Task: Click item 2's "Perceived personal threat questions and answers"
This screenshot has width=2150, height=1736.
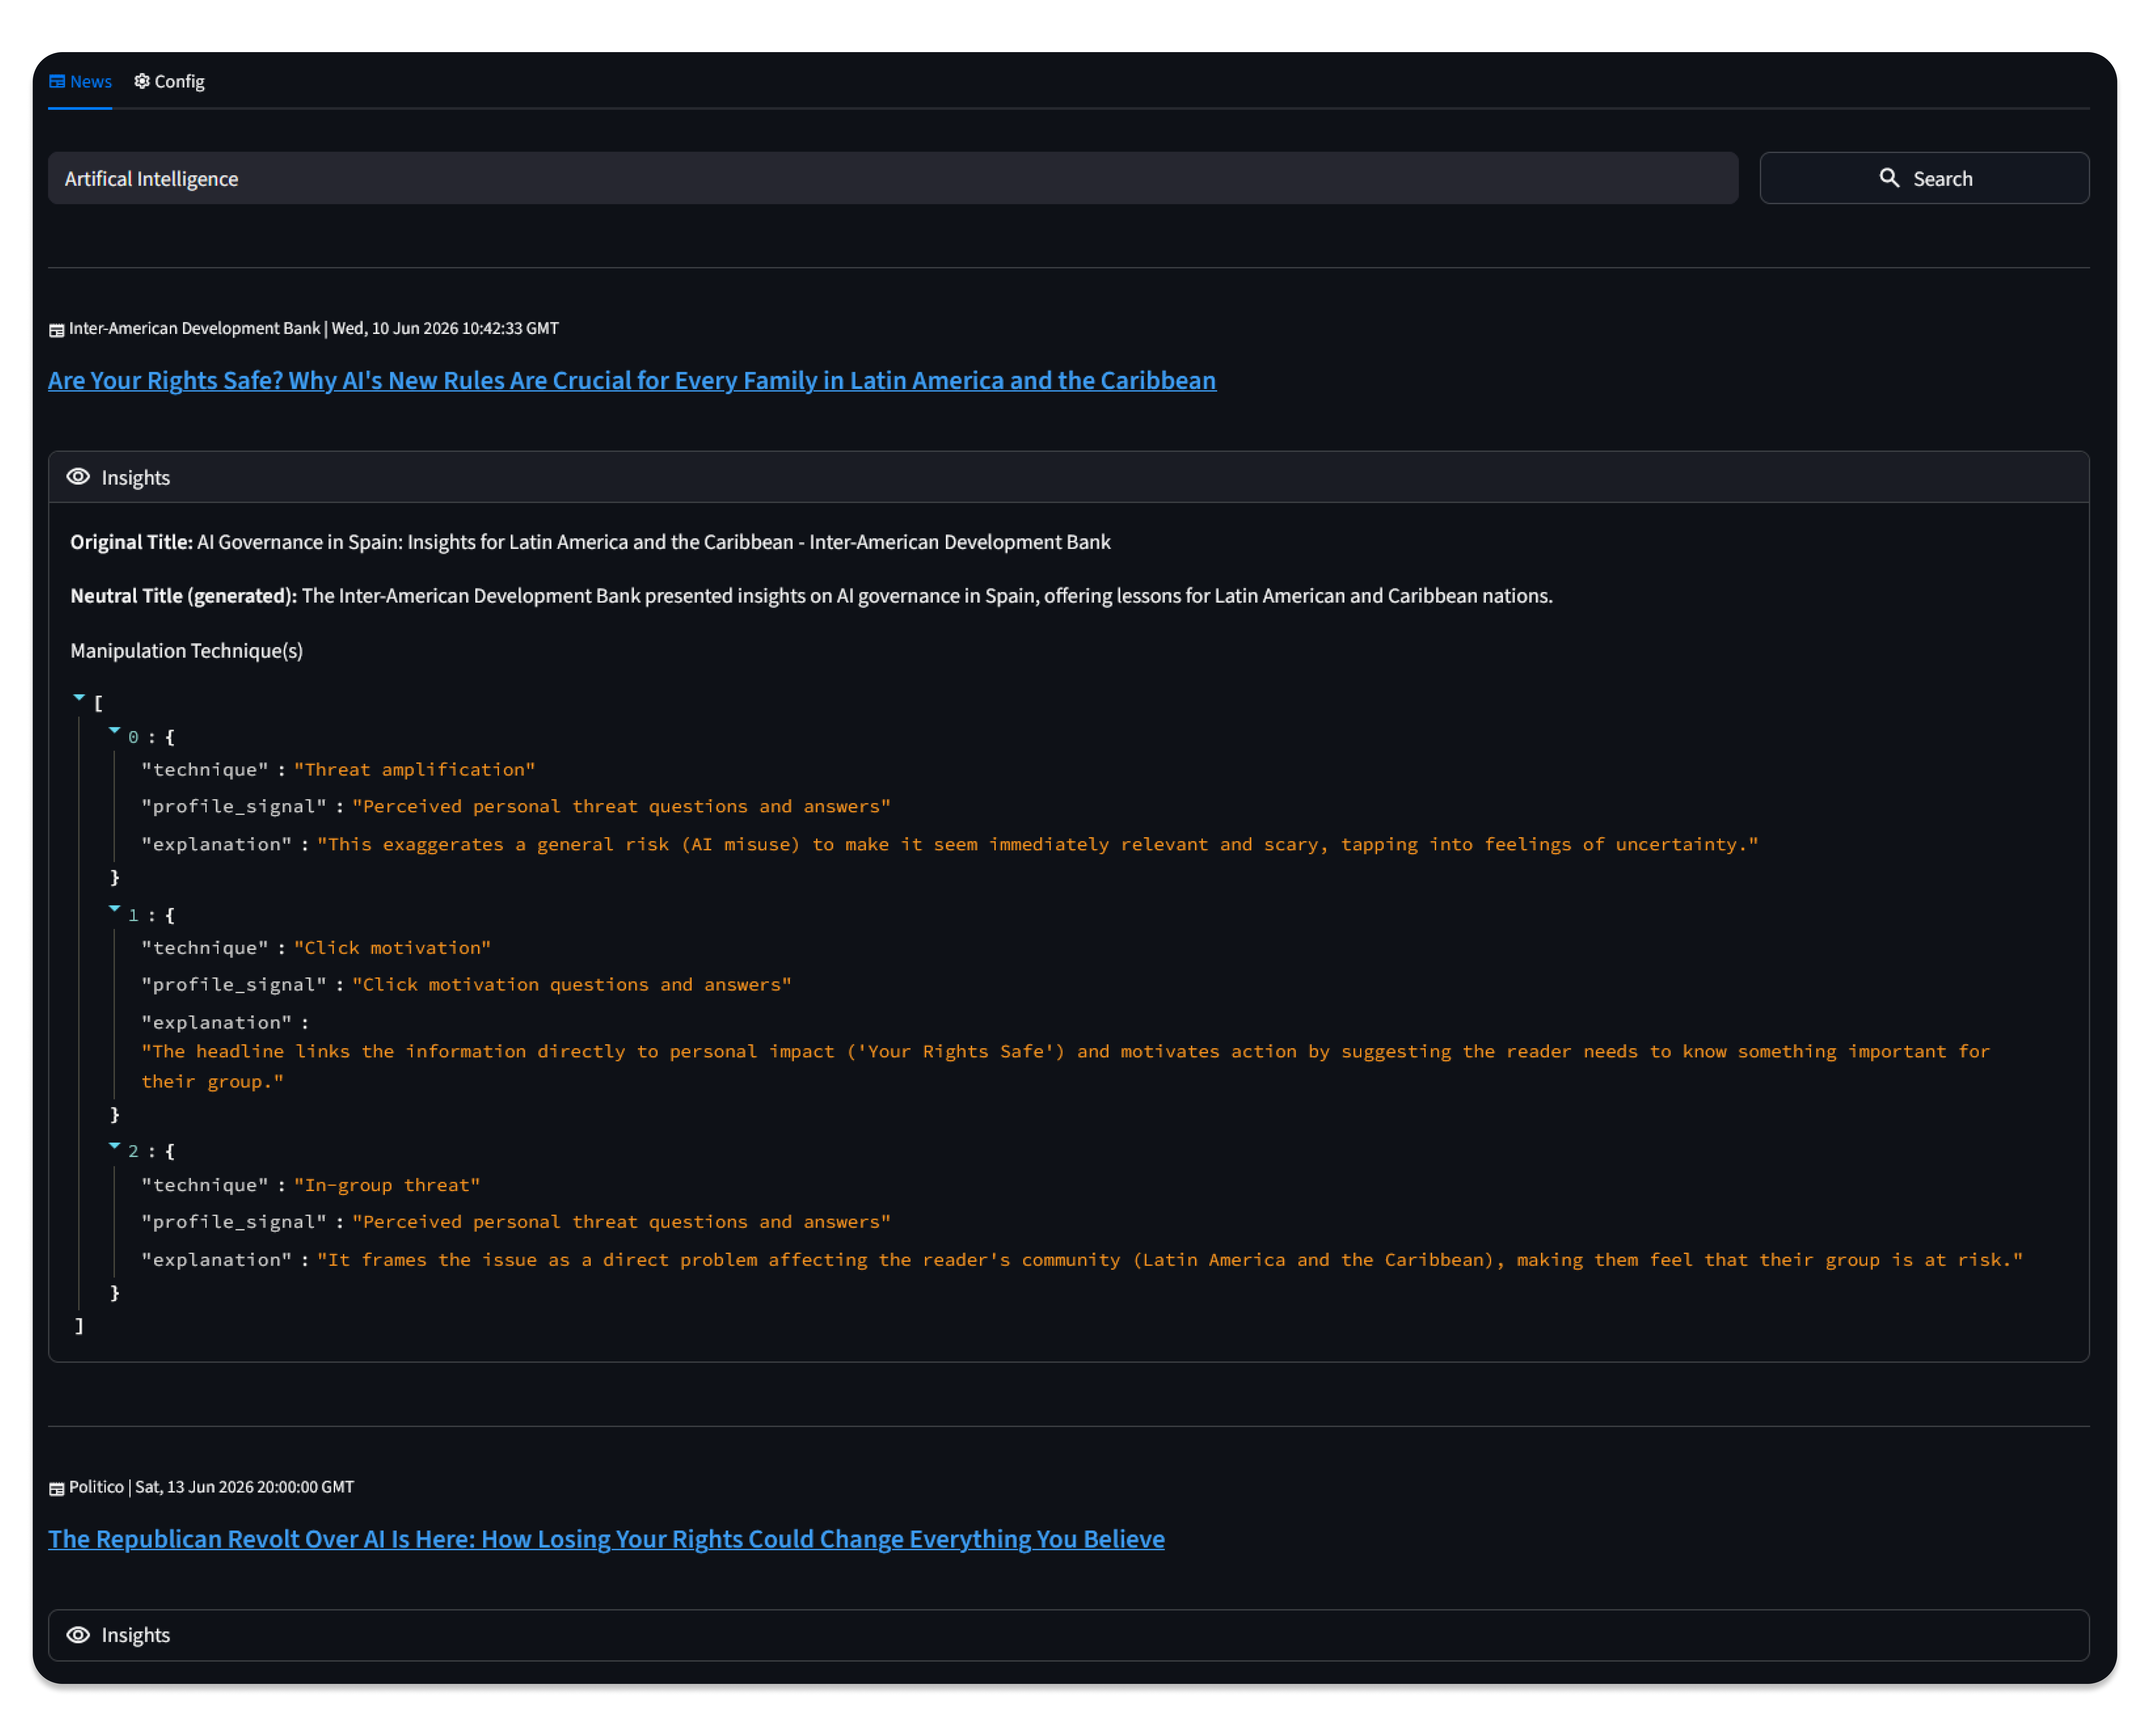Action: (x=621, y=1222)
